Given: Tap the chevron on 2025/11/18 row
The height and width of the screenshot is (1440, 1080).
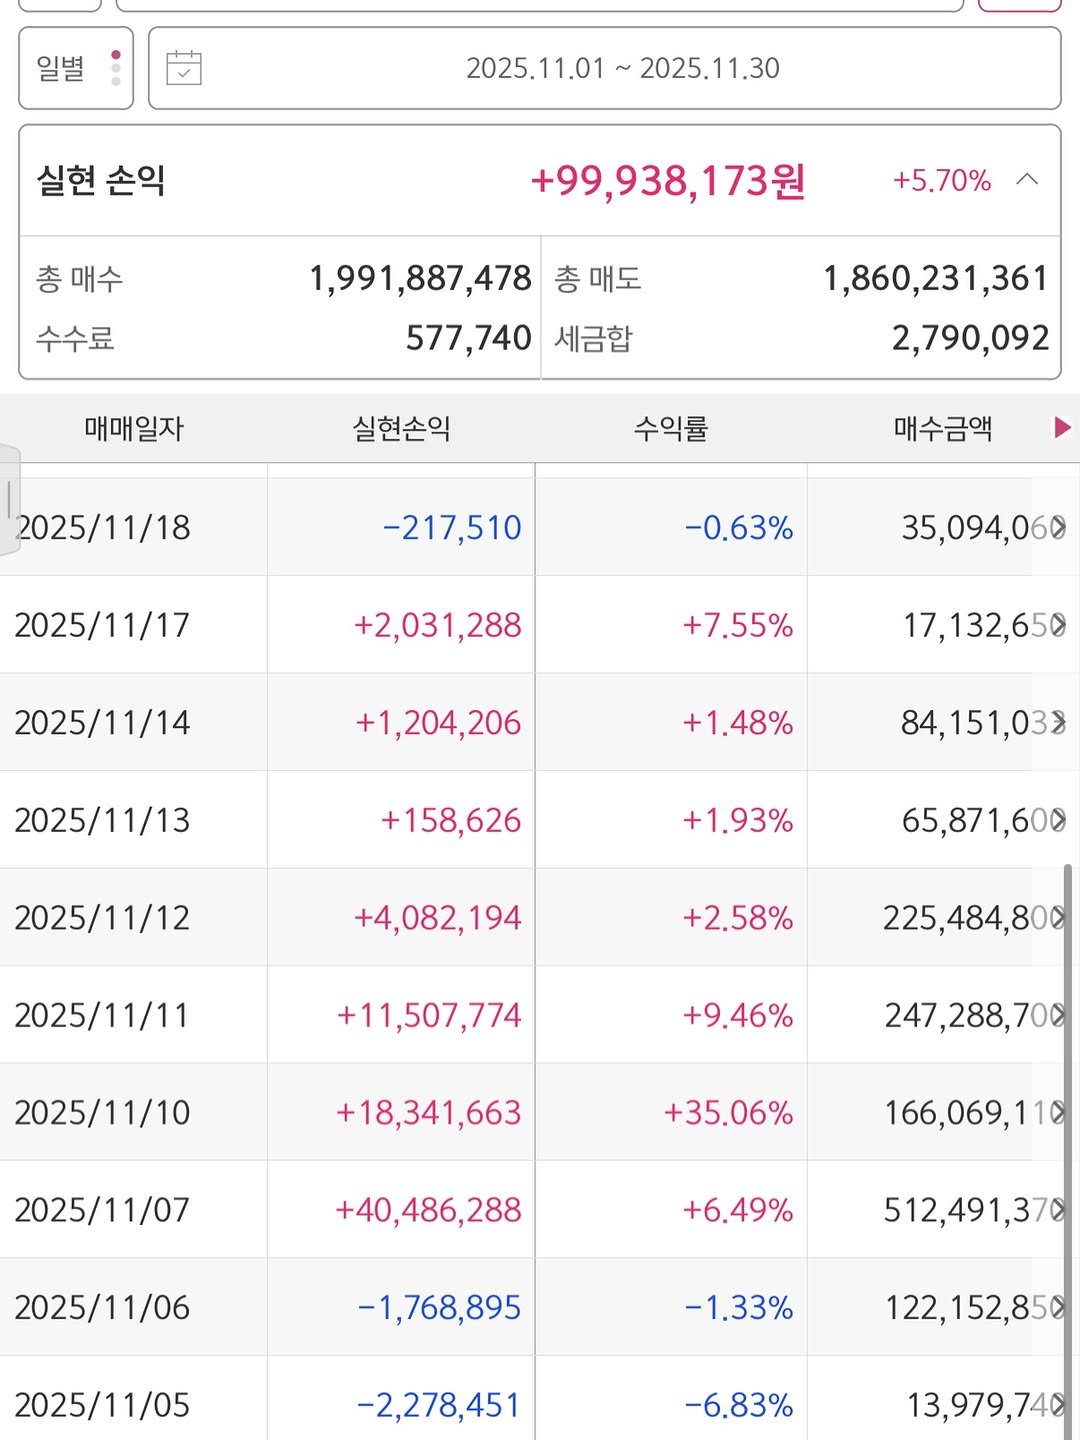Looking at the screenshot, I should pyautogui.click(x=1059, y=527).
